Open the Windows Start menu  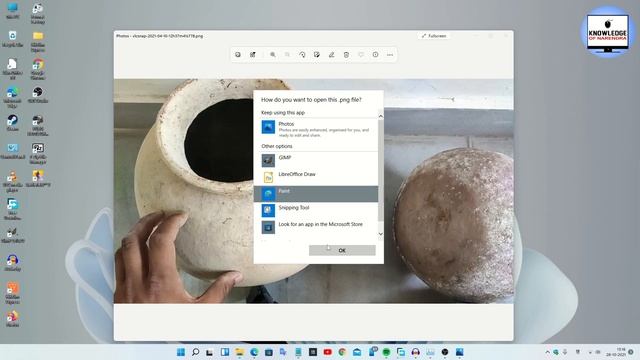coord(181,352)
